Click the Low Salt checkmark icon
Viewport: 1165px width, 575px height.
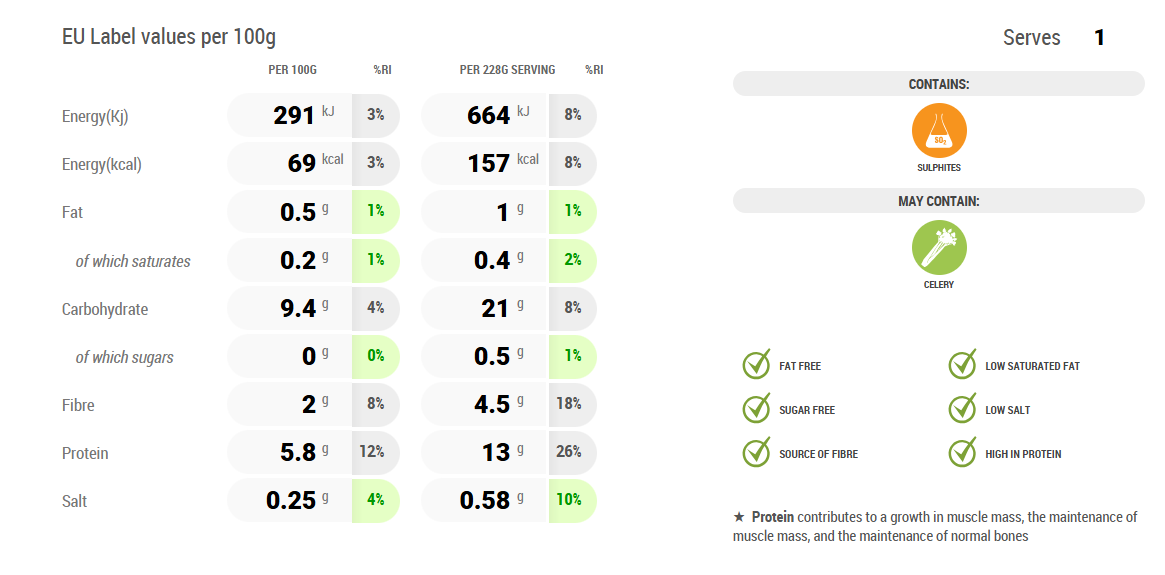pyautogui.click(x=962, y=409)
